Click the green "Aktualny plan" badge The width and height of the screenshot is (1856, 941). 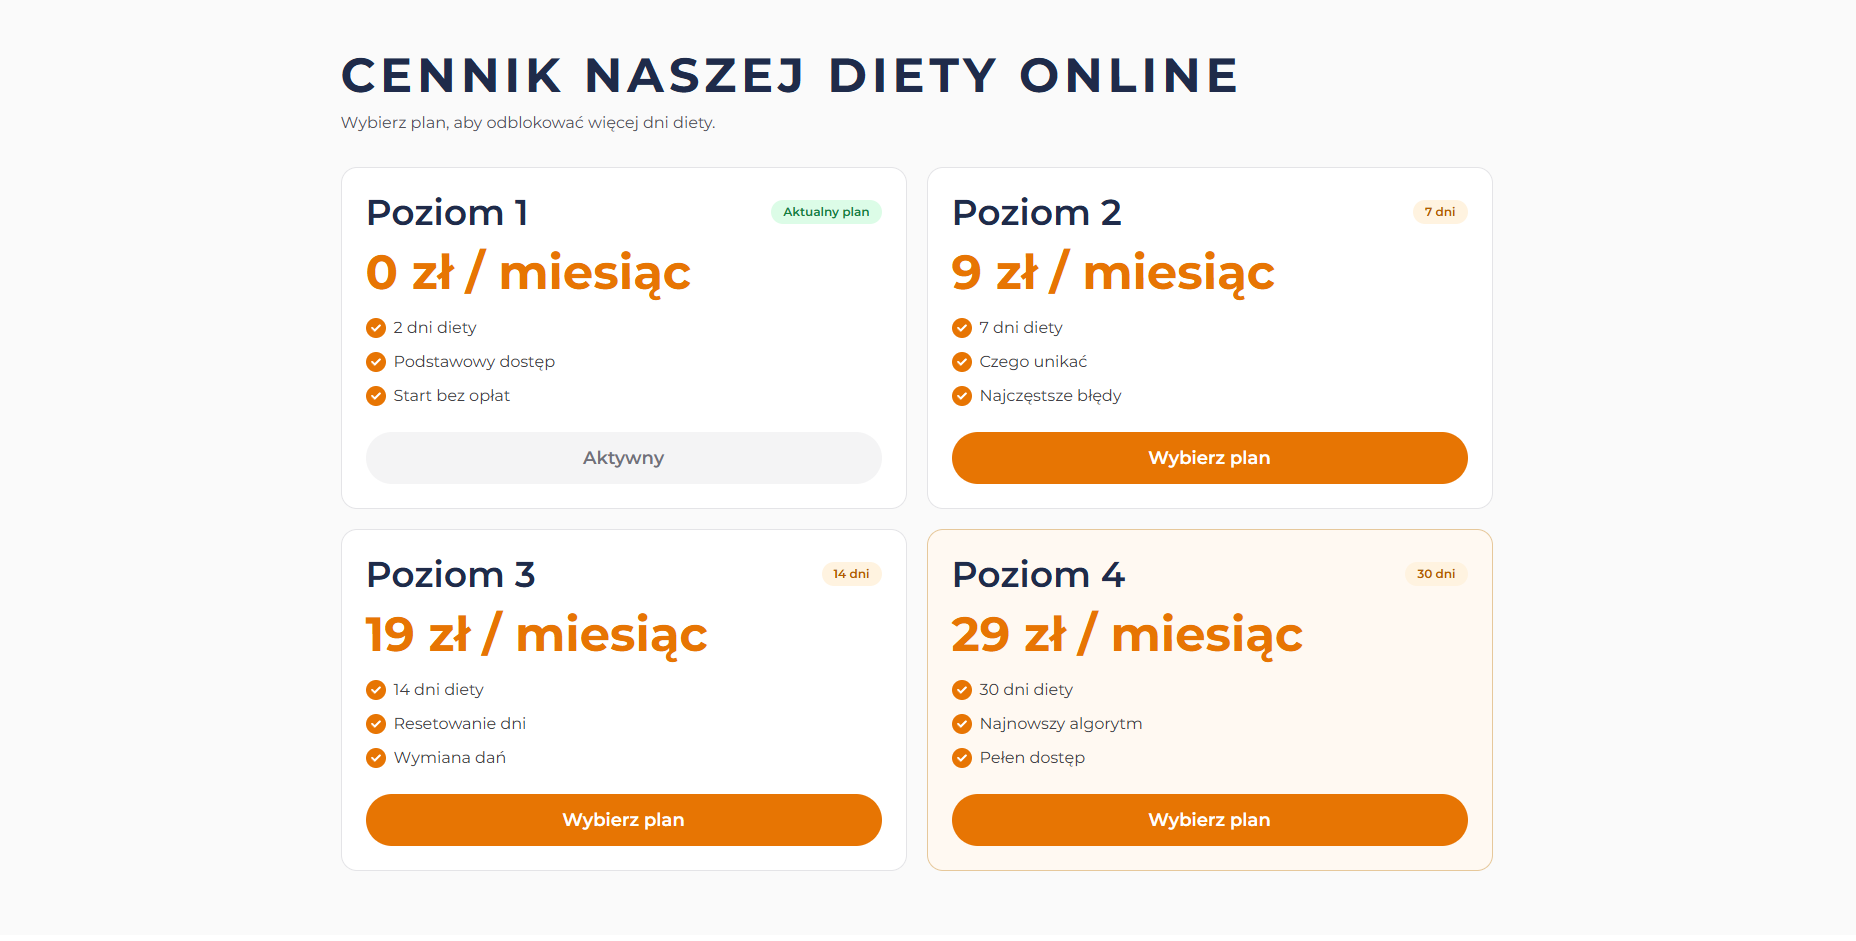pos(826,211)
